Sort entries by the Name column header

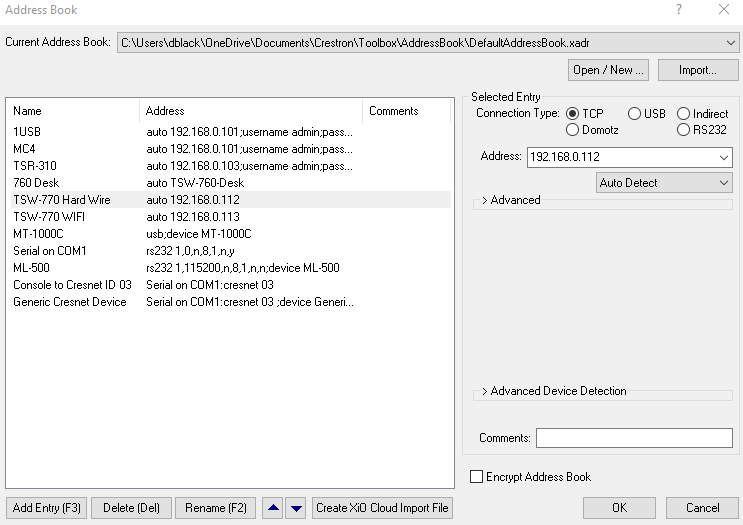72,111
